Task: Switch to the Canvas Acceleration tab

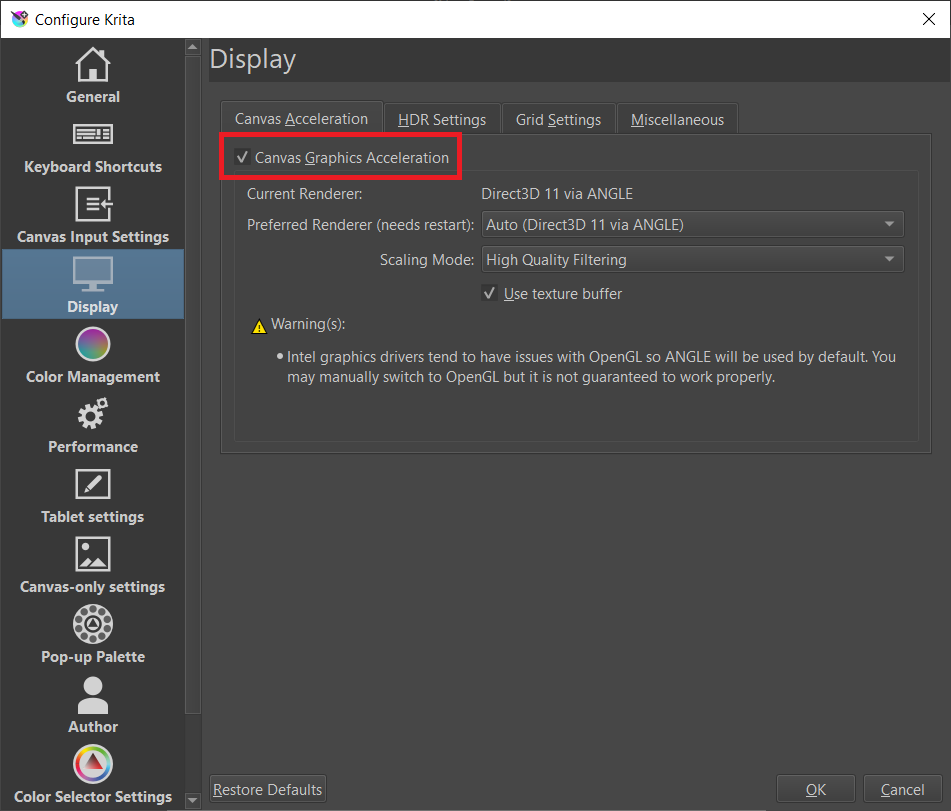Action: pos(301,119)
